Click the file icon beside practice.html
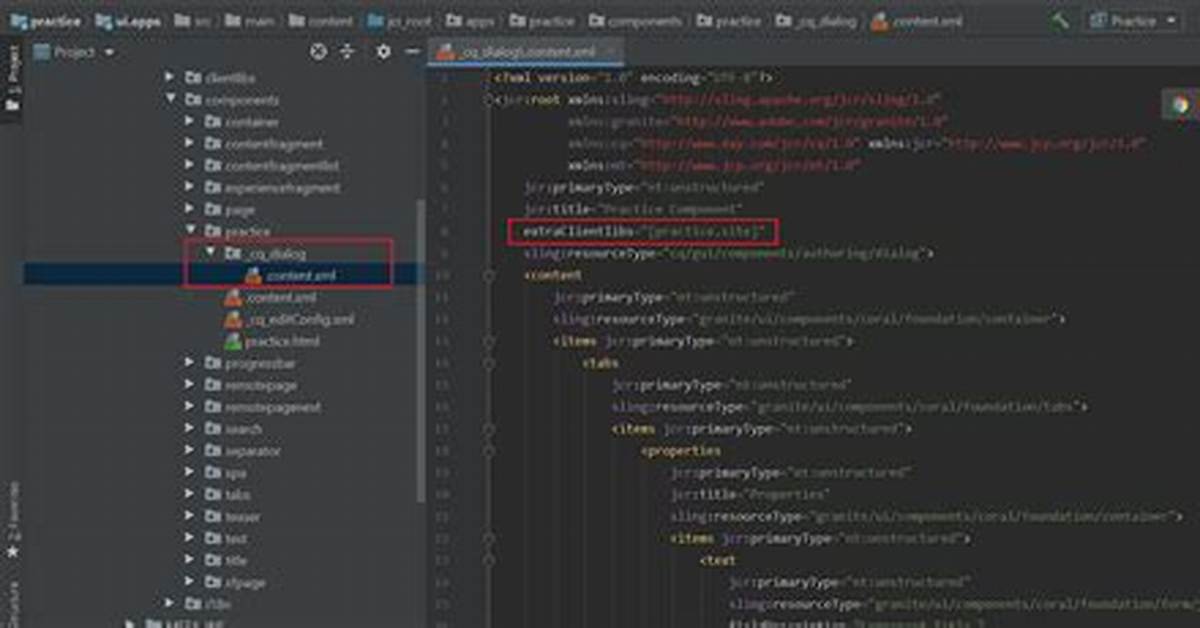 pyautogui.click(x=233, y=341)
